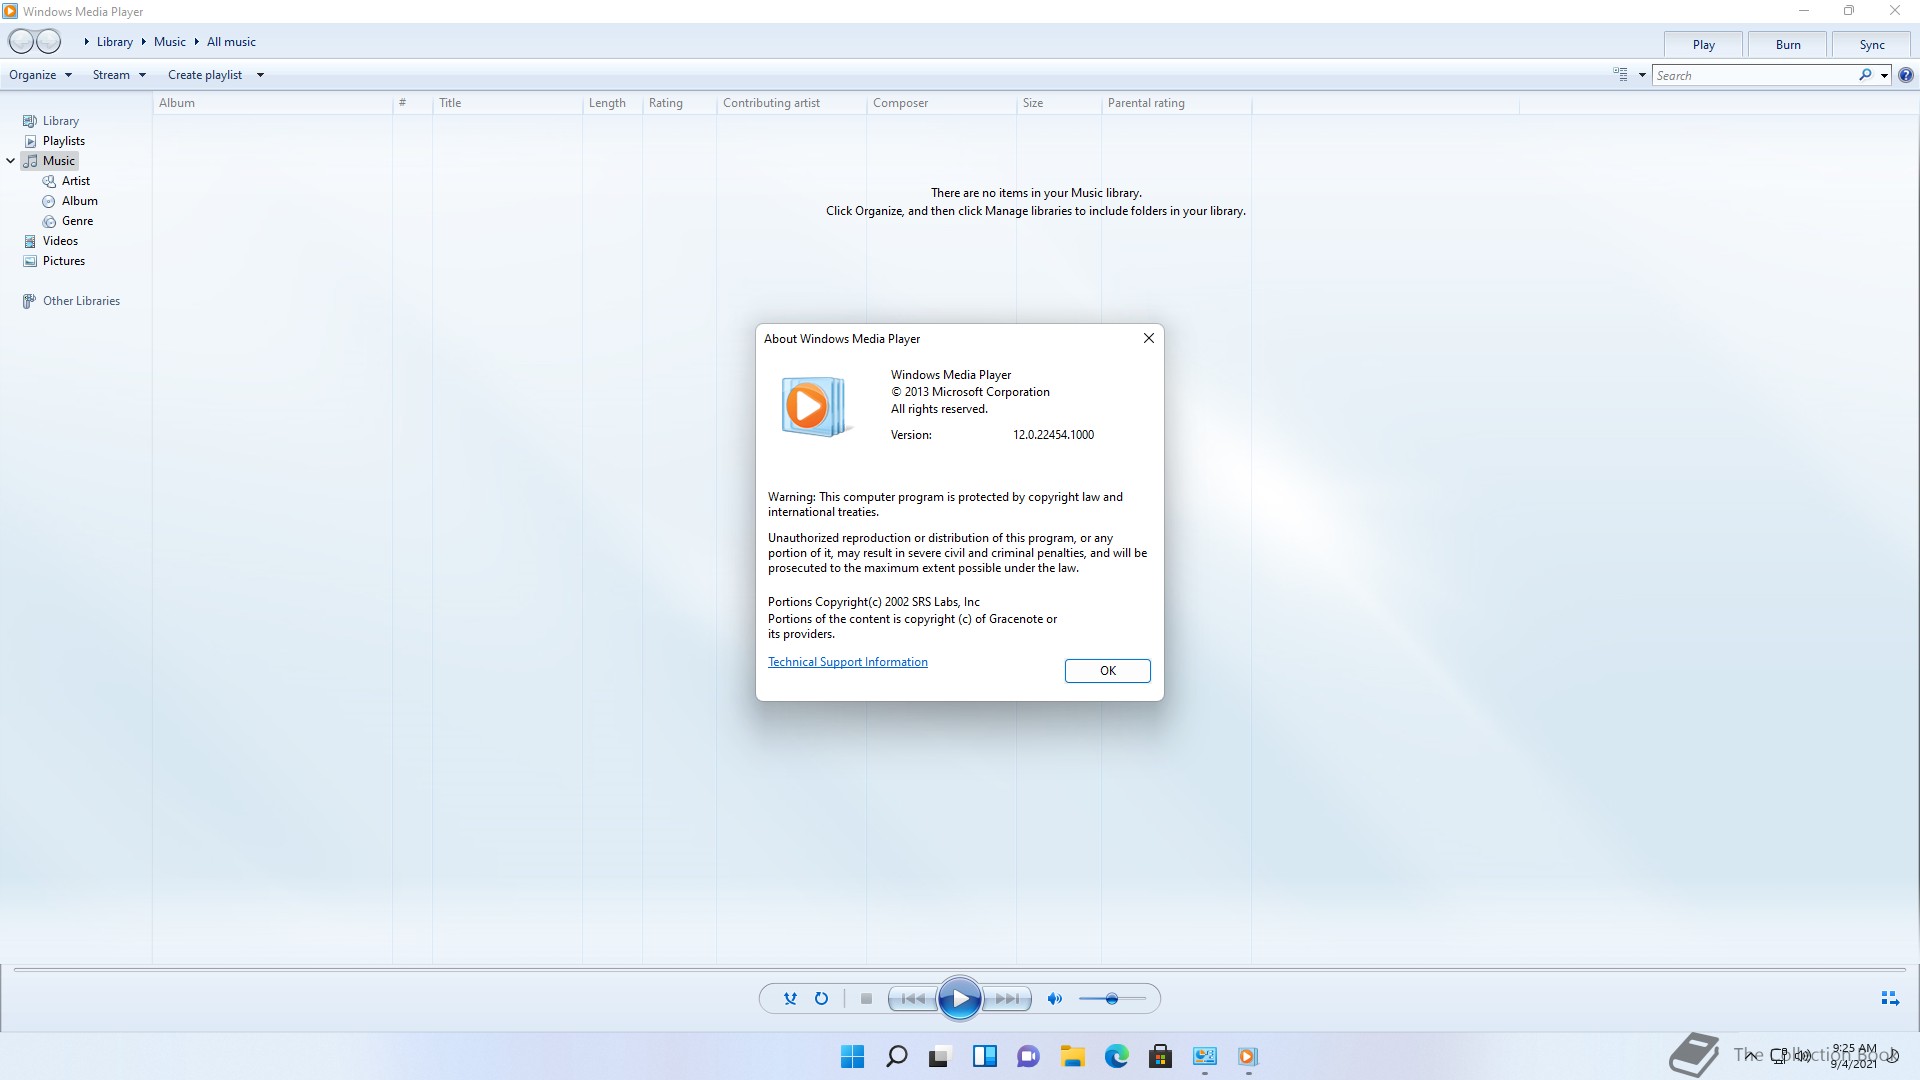Switch to the Sync tab
Image resolution: width=1920 pixels, height=1080 pixels.
[1872, 45]
